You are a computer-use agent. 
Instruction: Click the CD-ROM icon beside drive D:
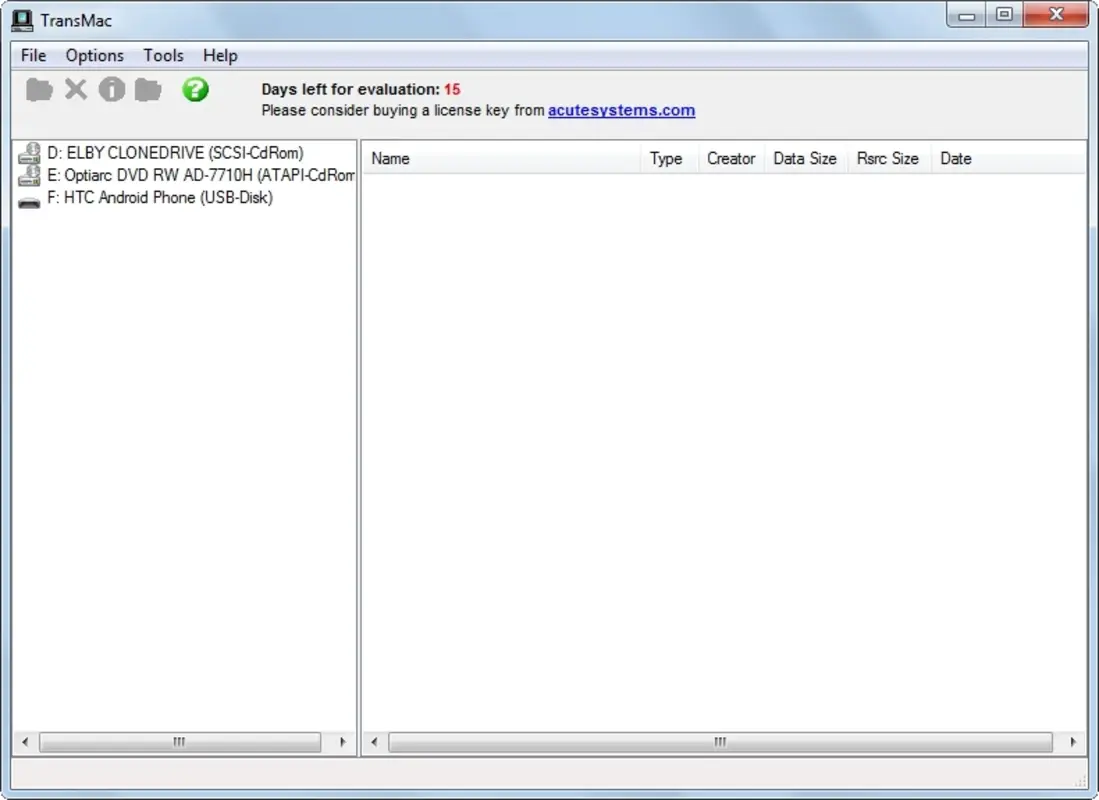click(28, 152)
